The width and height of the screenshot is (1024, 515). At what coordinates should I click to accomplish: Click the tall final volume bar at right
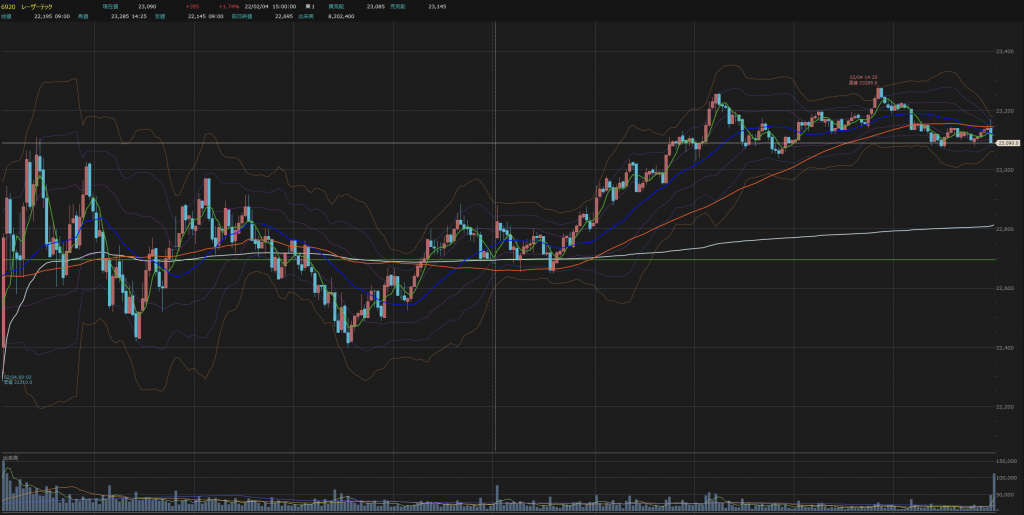click(994, 492)
